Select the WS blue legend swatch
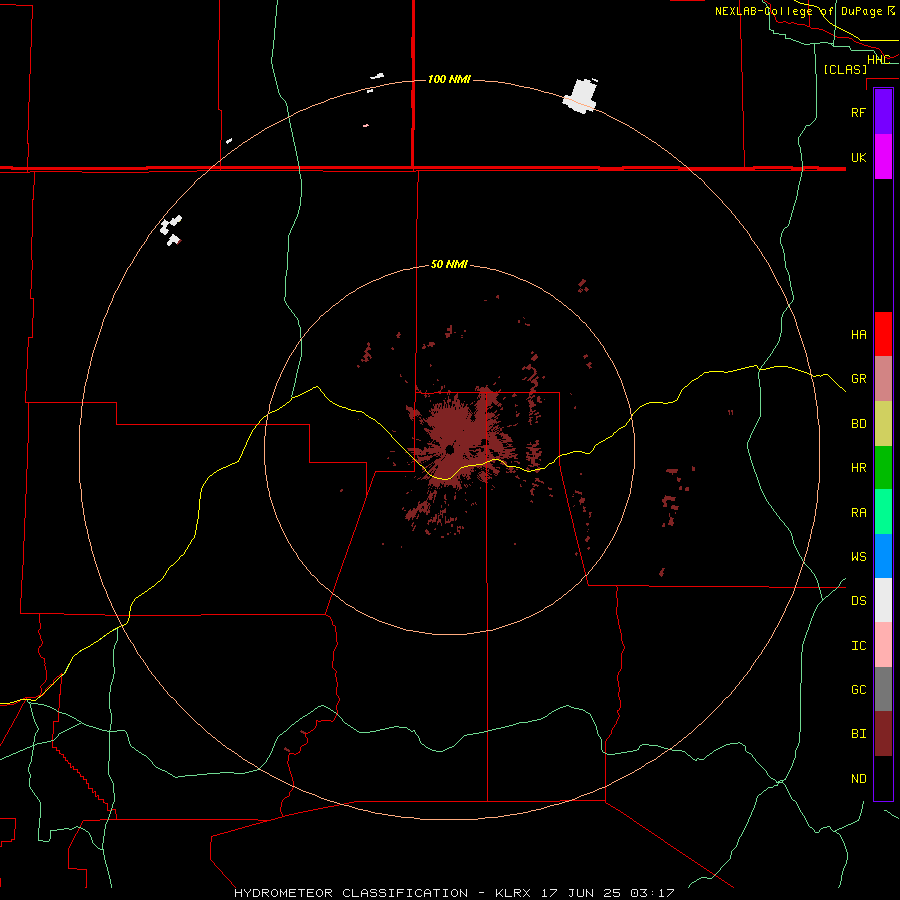 pyautogui.click(x=883, y=556)
